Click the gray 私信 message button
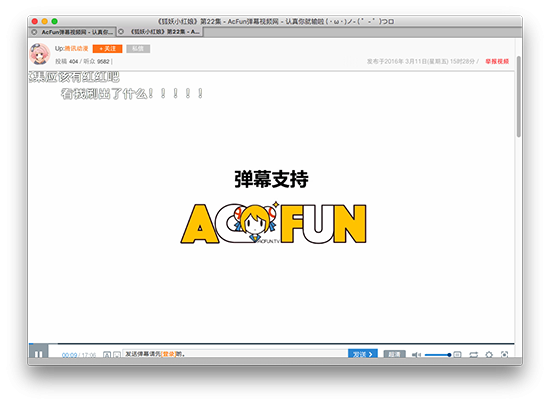 pos(138,49)
